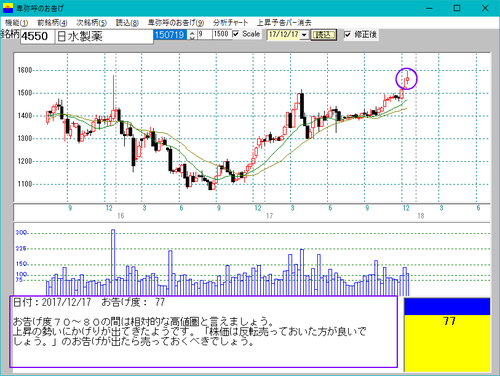This screenshot has height=376, width=500.
Task: Maximize the 卑弥呼のお告げ window
Action: point(457,8)
